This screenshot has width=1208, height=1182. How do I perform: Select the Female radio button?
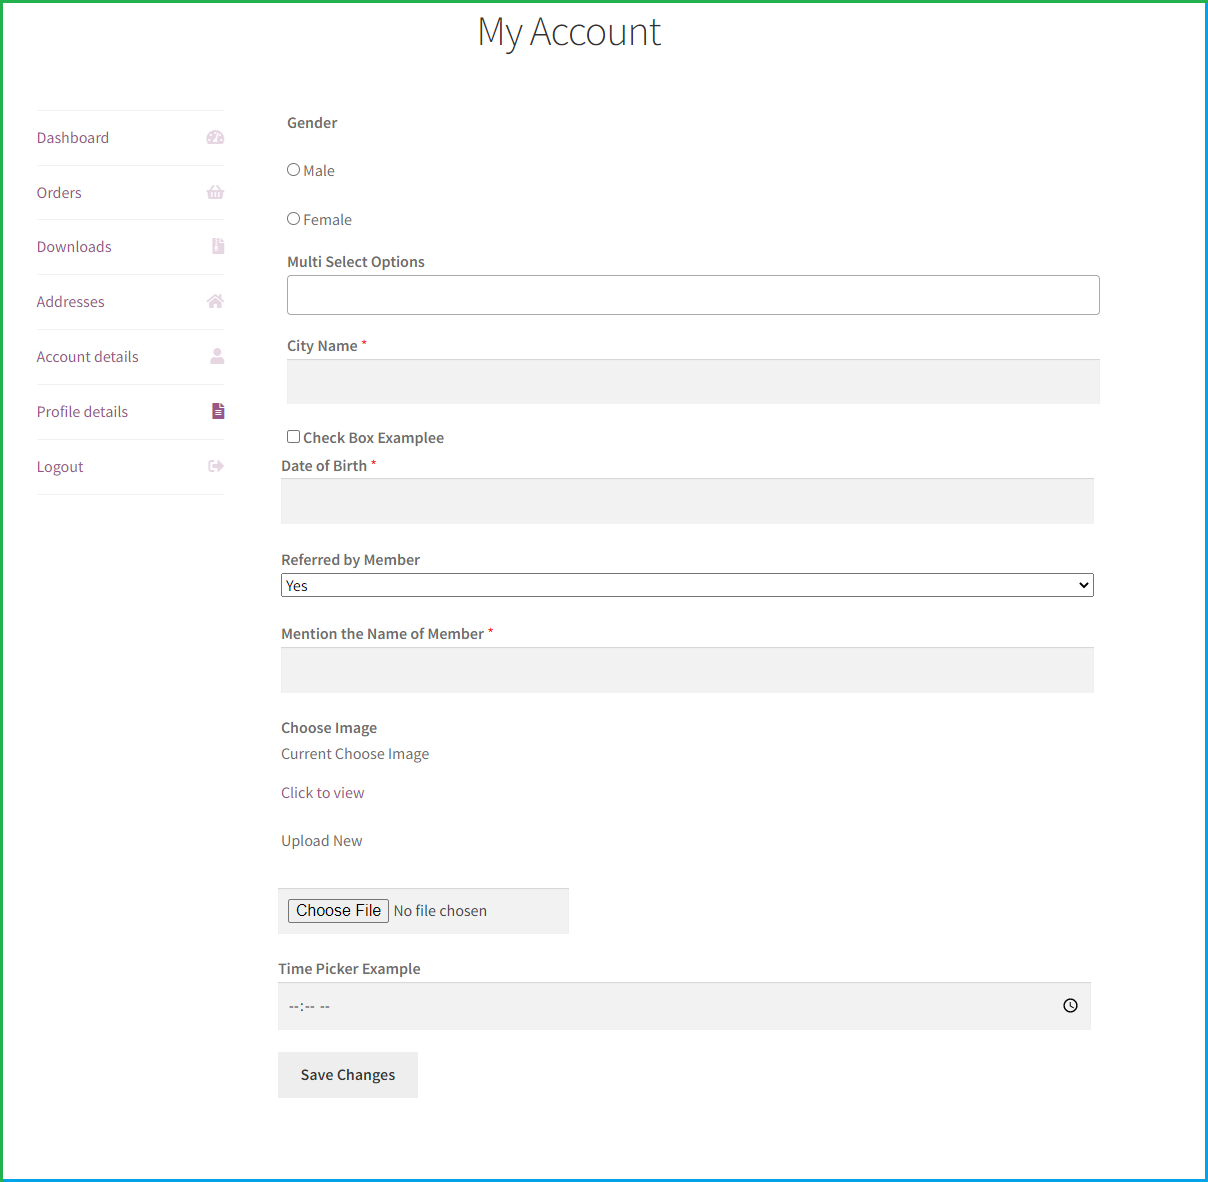(x=294, y=219)
